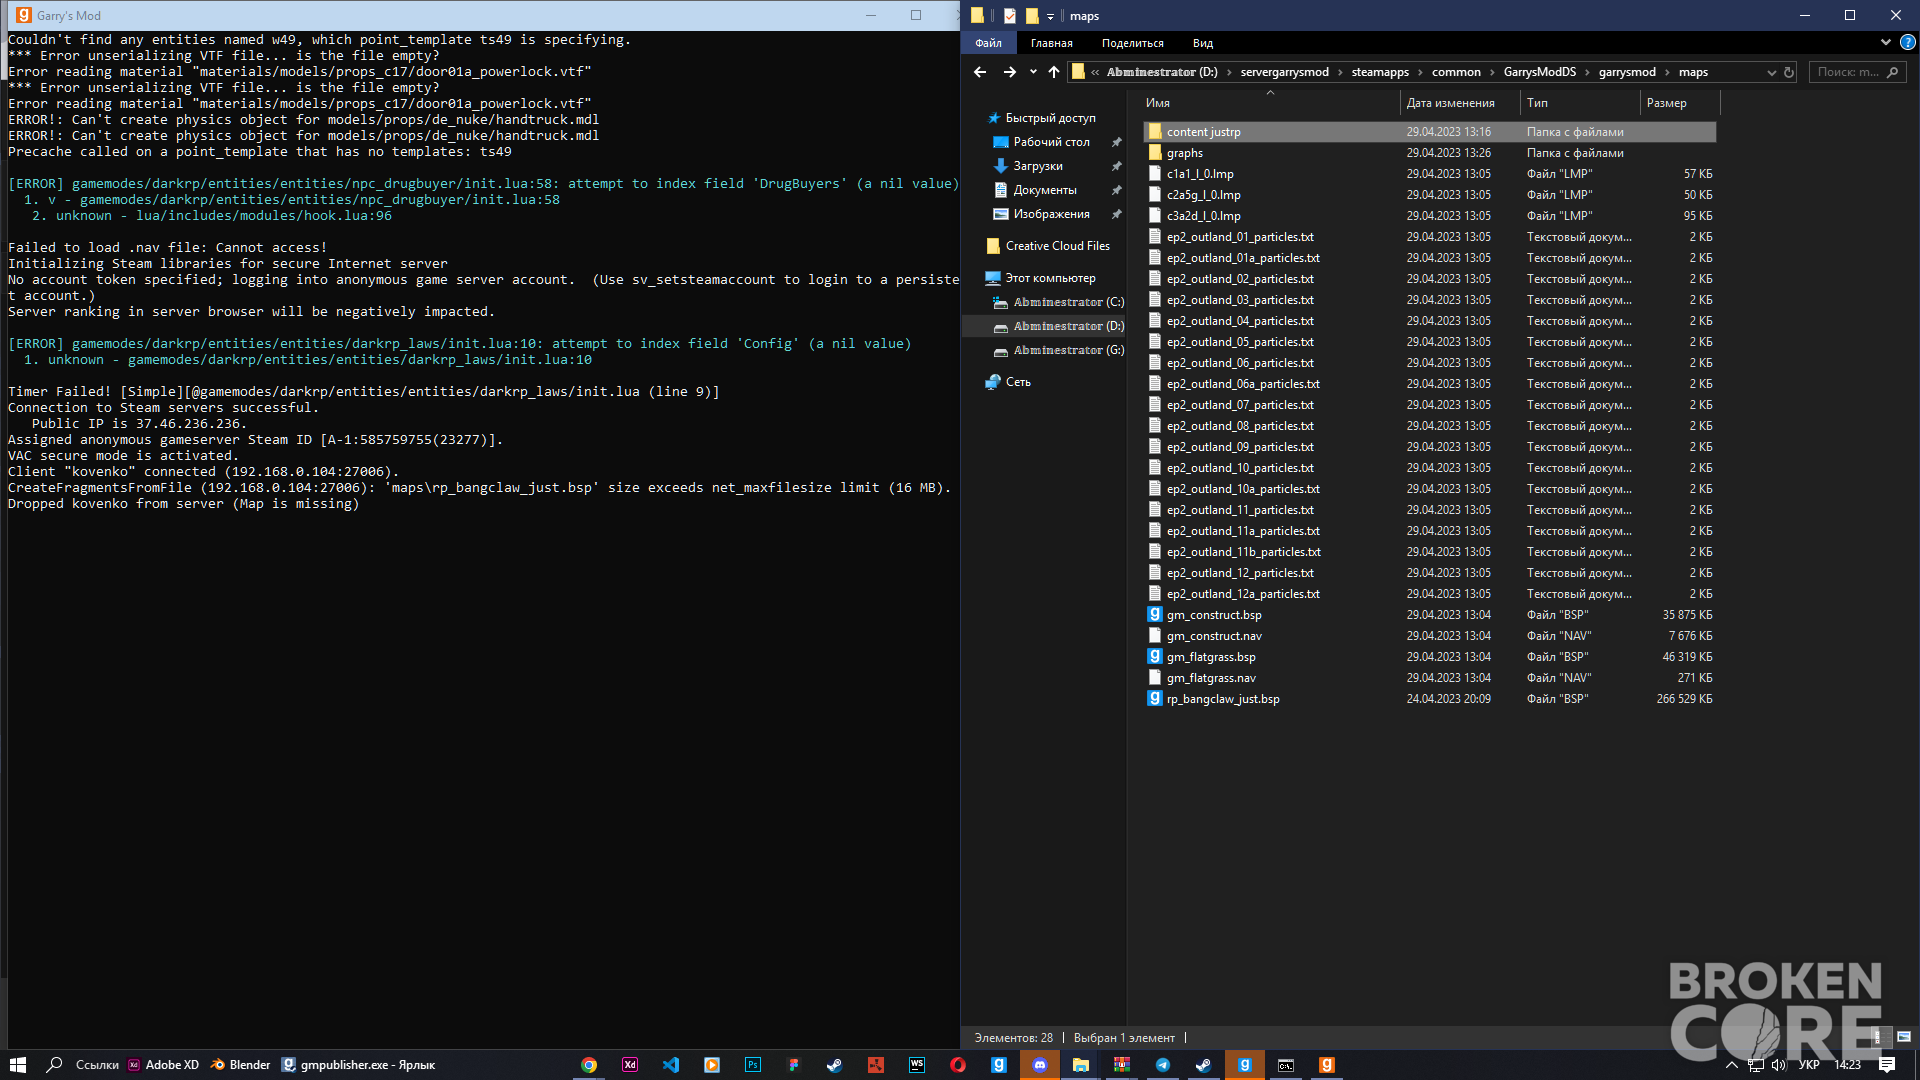Expand the breadcrumb chevron after servergarrysmod
This screenshot has width=1920, height=1080.
coord(1341,72)
